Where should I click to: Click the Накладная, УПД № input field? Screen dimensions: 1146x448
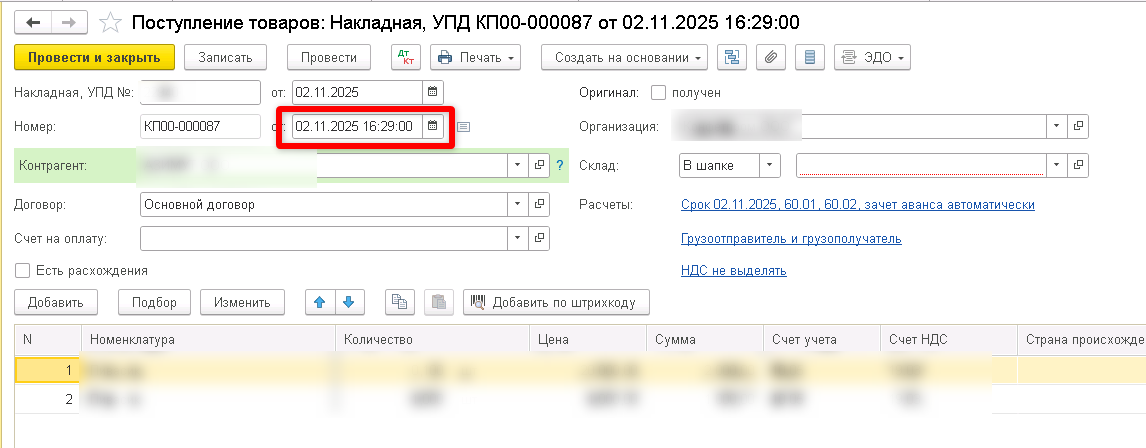[x=200, y=93]
